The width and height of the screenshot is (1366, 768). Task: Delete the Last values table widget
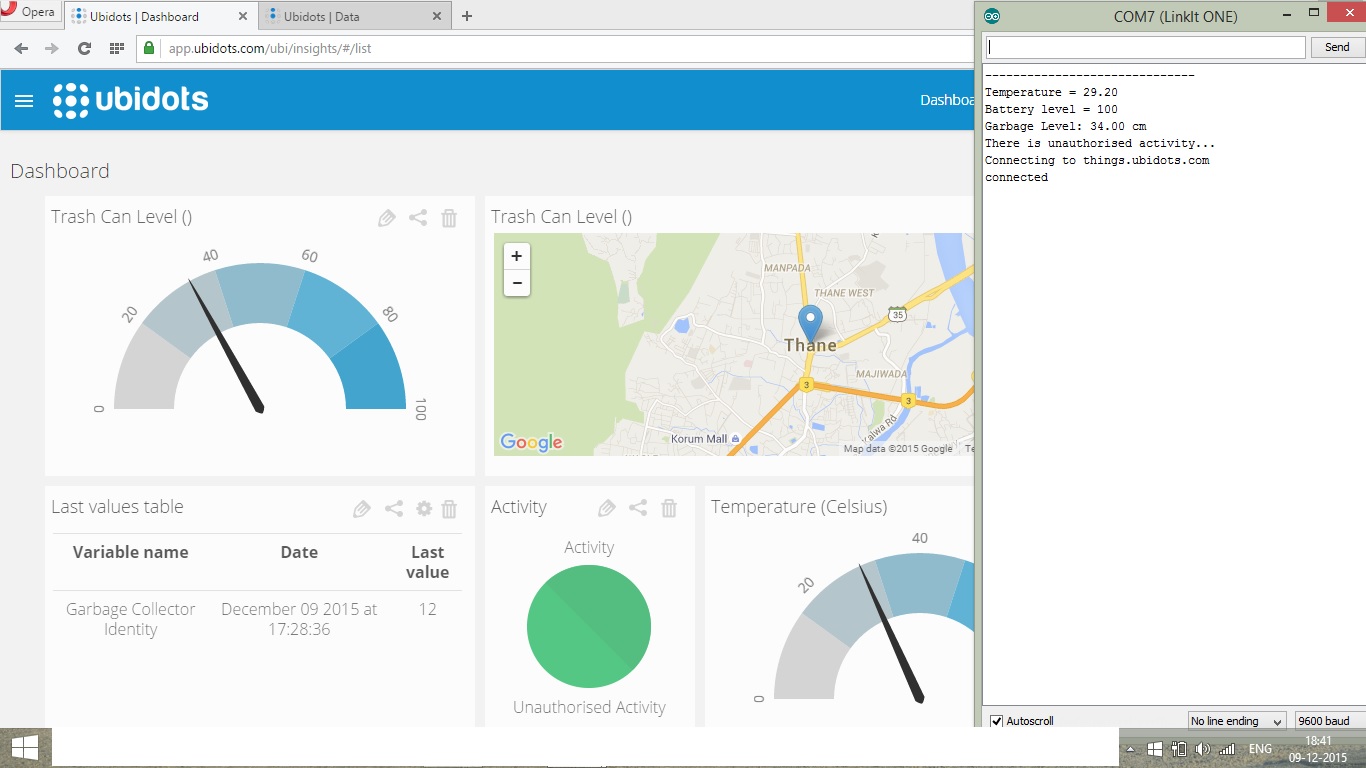450,509
